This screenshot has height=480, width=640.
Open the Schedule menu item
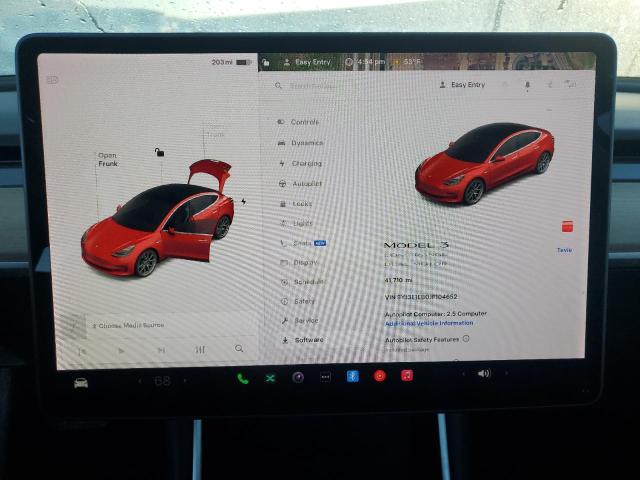click(303, 282)
